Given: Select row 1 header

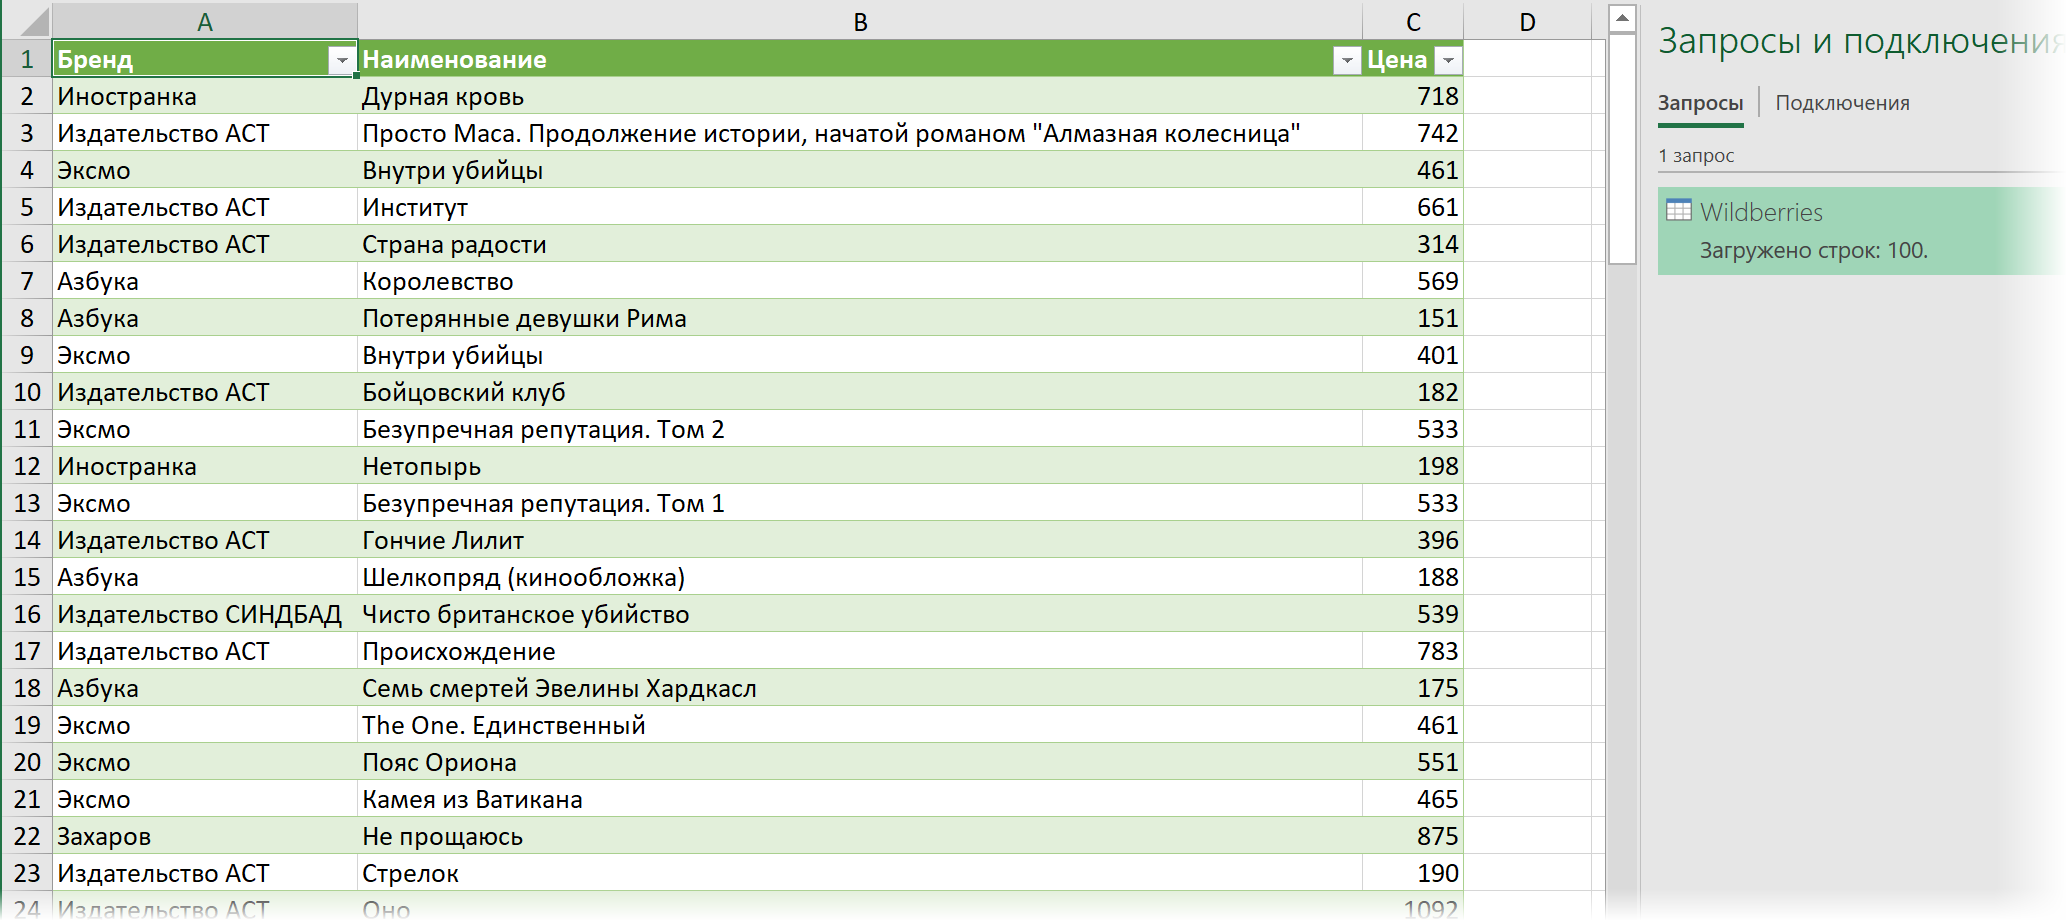Looking at the screenshot, I should (x=27, y=59).
